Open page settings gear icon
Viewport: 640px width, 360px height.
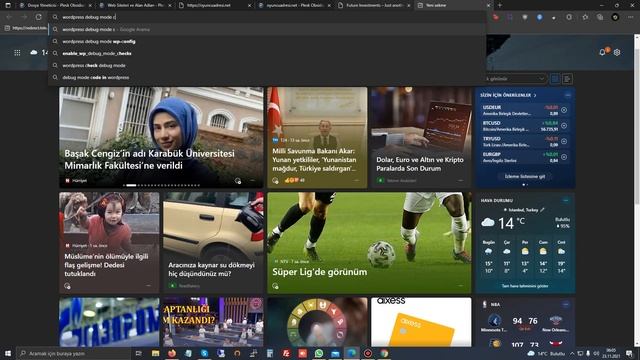[x=617, y=53]
